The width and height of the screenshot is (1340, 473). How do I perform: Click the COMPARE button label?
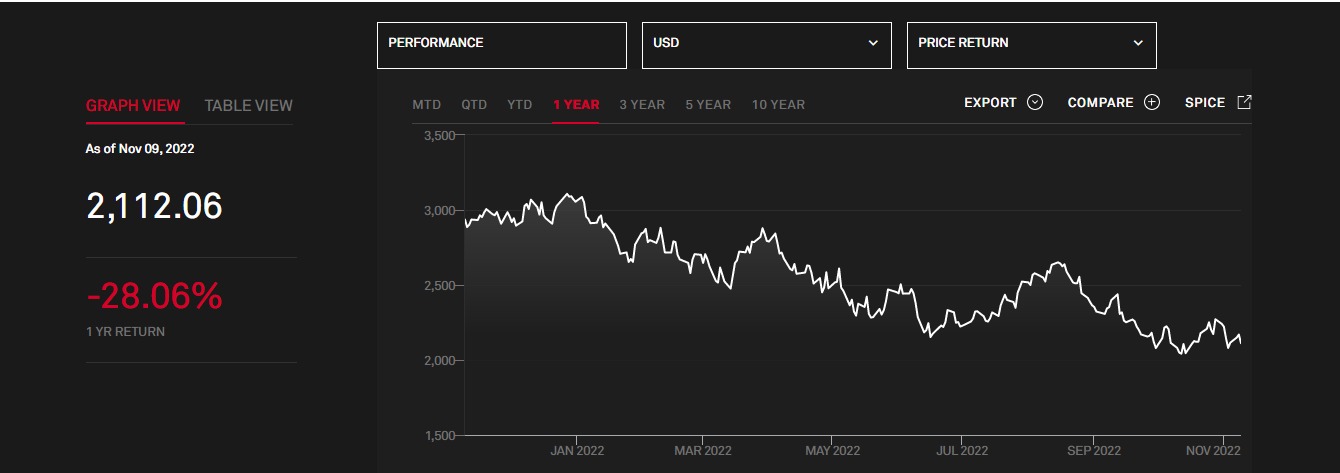click(x=1101, y=103)
